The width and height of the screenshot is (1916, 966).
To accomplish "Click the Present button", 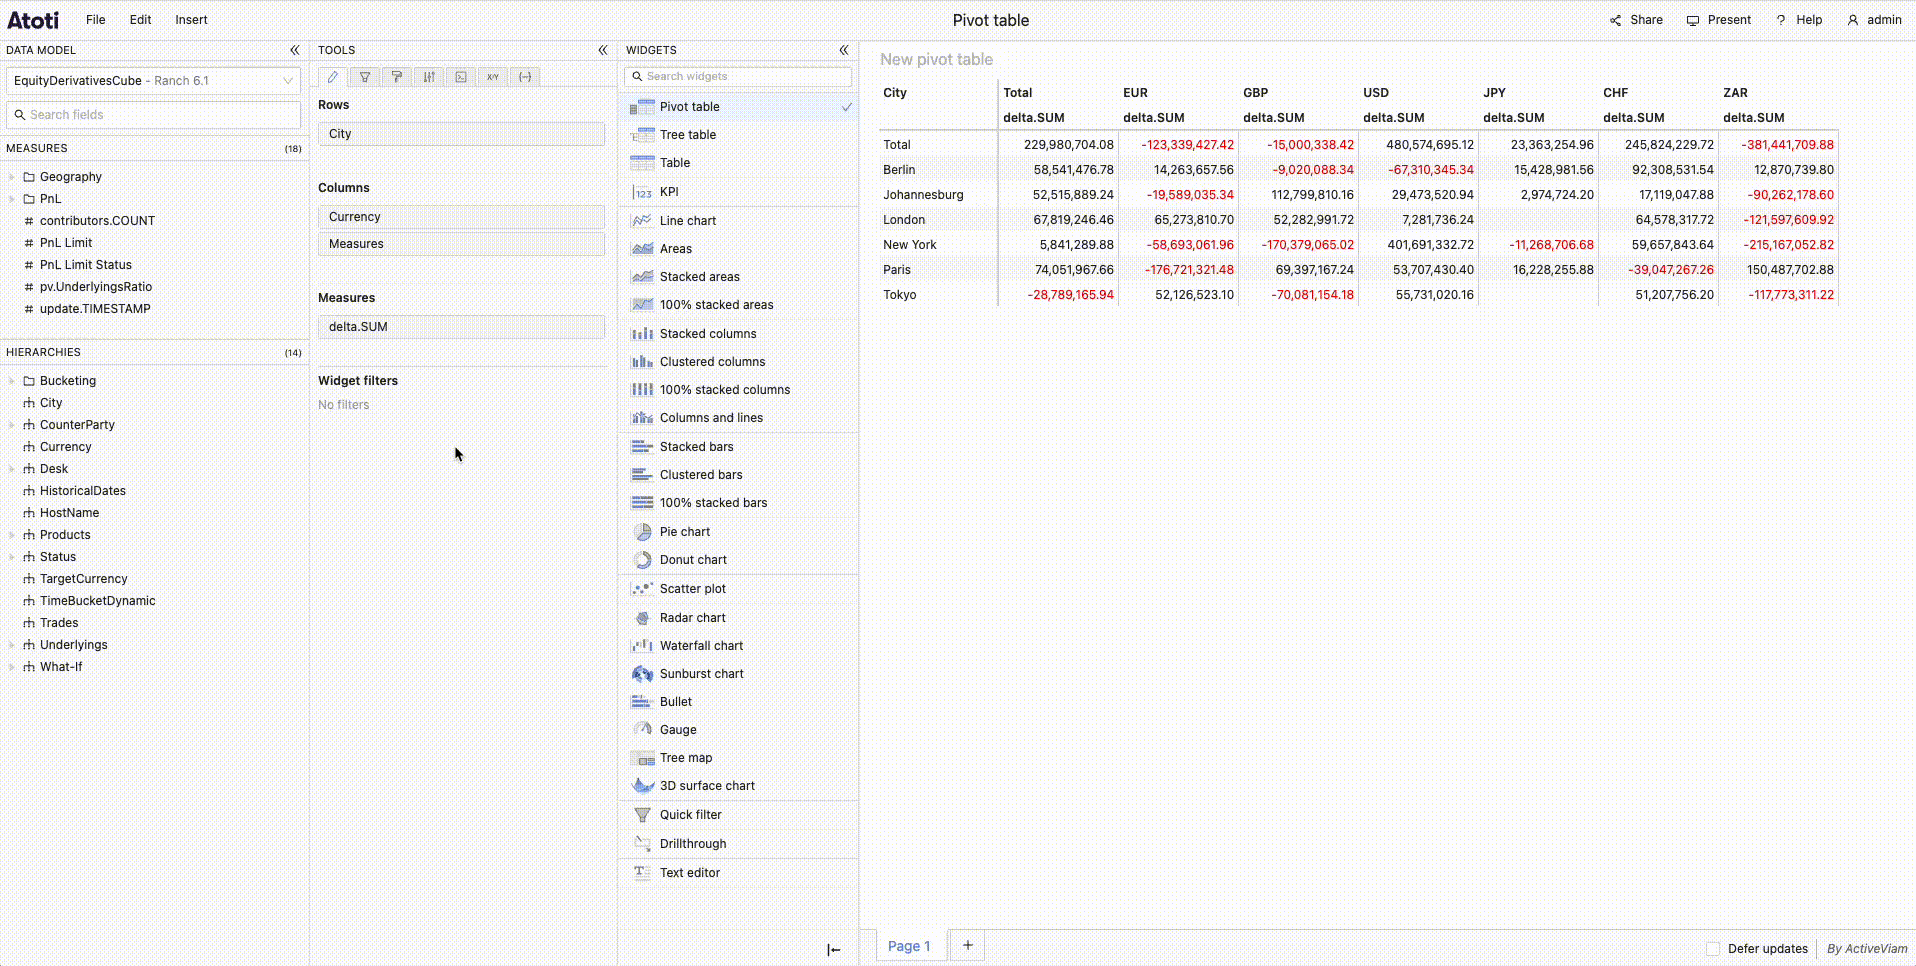I will point(1719,20).
